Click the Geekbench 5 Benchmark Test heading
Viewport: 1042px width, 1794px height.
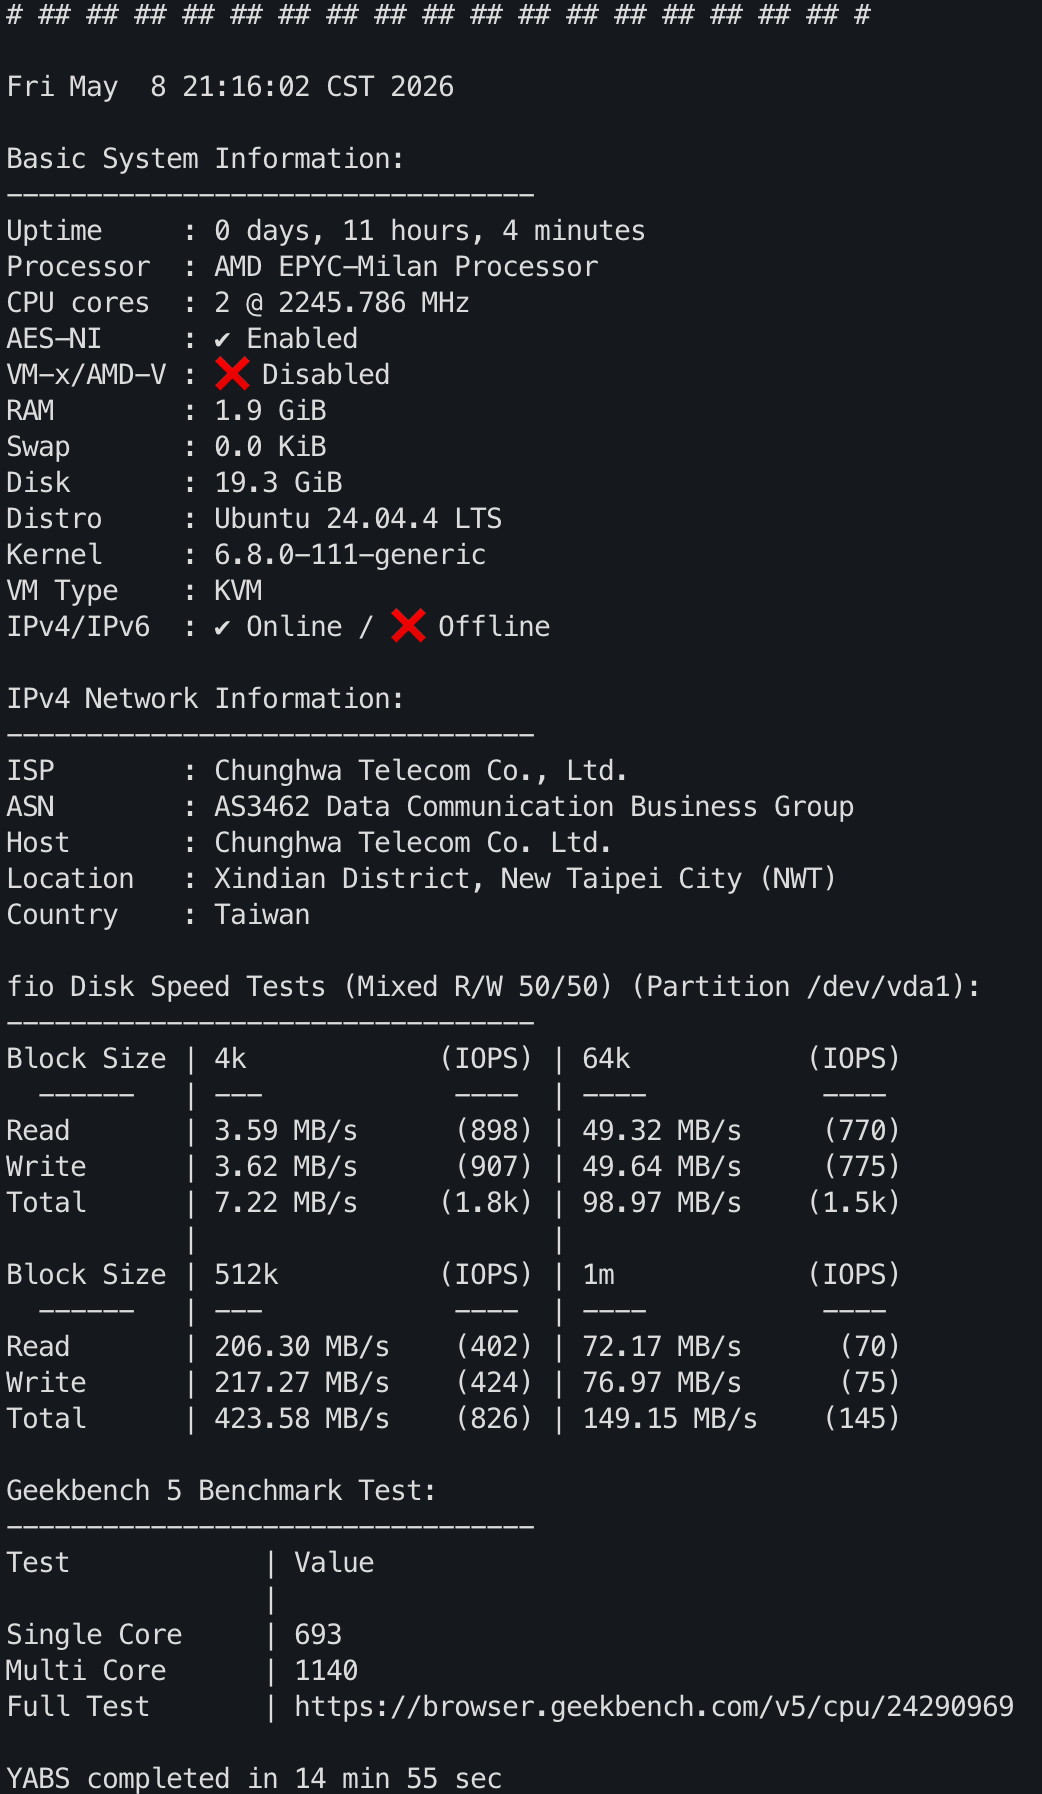pyautogui.click(x=222, y=1491)
